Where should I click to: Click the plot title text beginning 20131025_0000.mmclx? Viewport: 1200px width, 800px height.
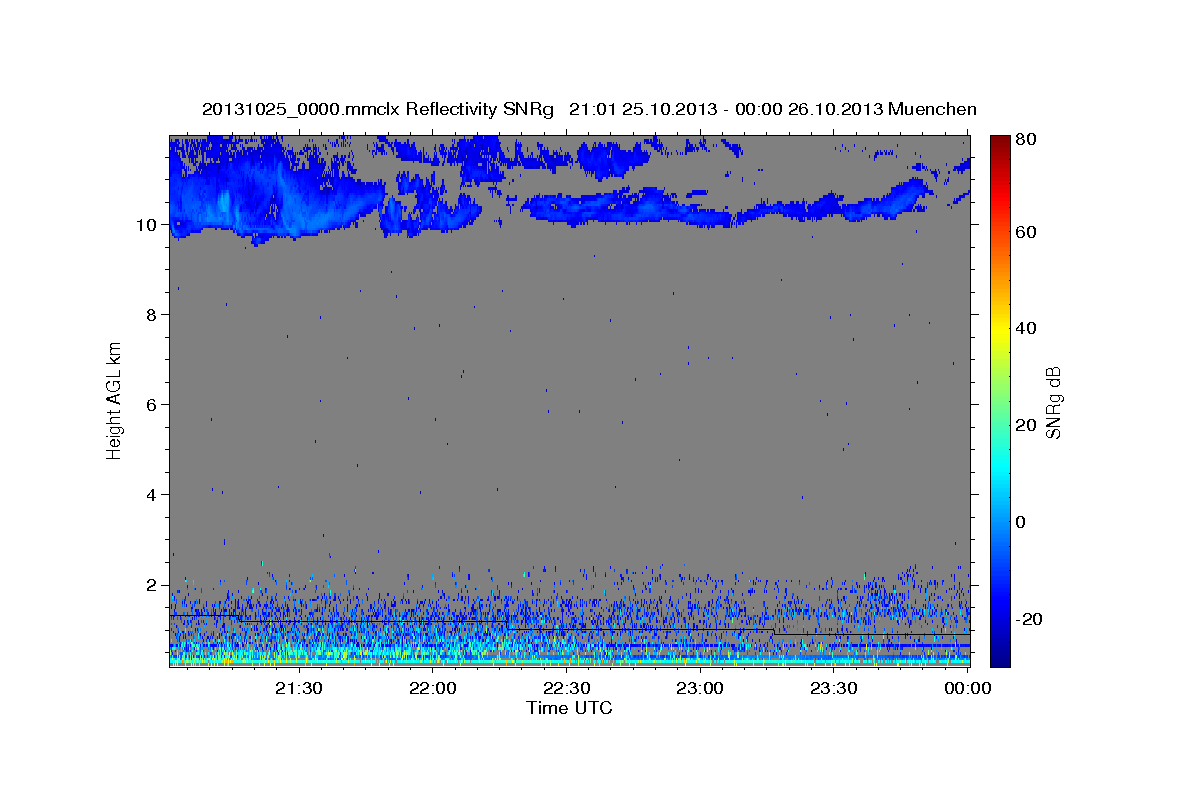point(589,109)
